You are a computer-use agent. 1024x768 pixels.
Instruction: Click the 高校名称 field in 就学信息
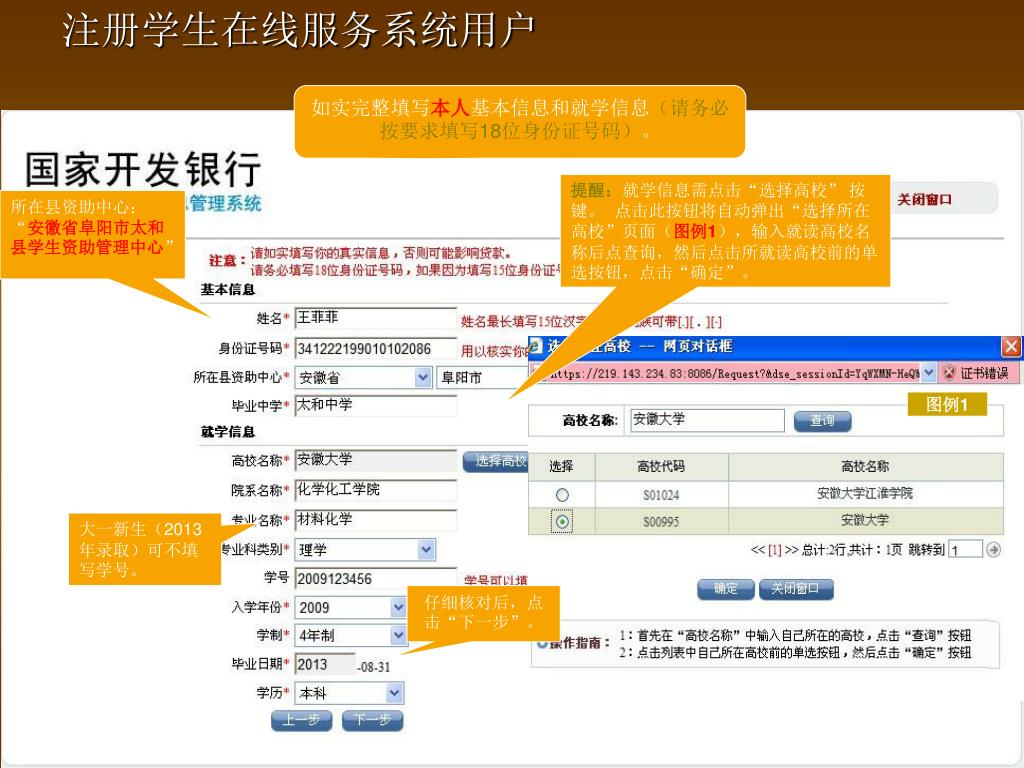click(x=376, y=460)
